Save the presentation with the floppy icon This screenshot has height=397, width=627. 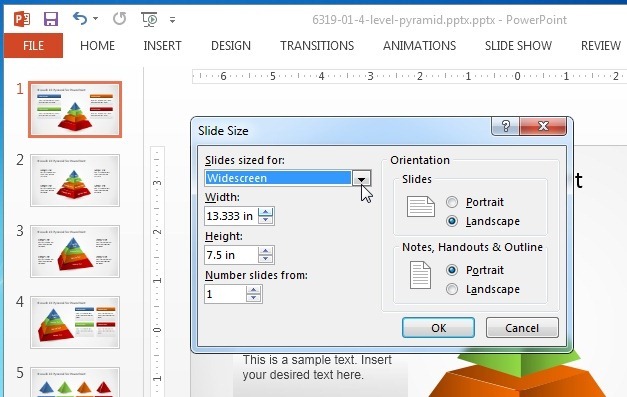(x=51, y=19)
